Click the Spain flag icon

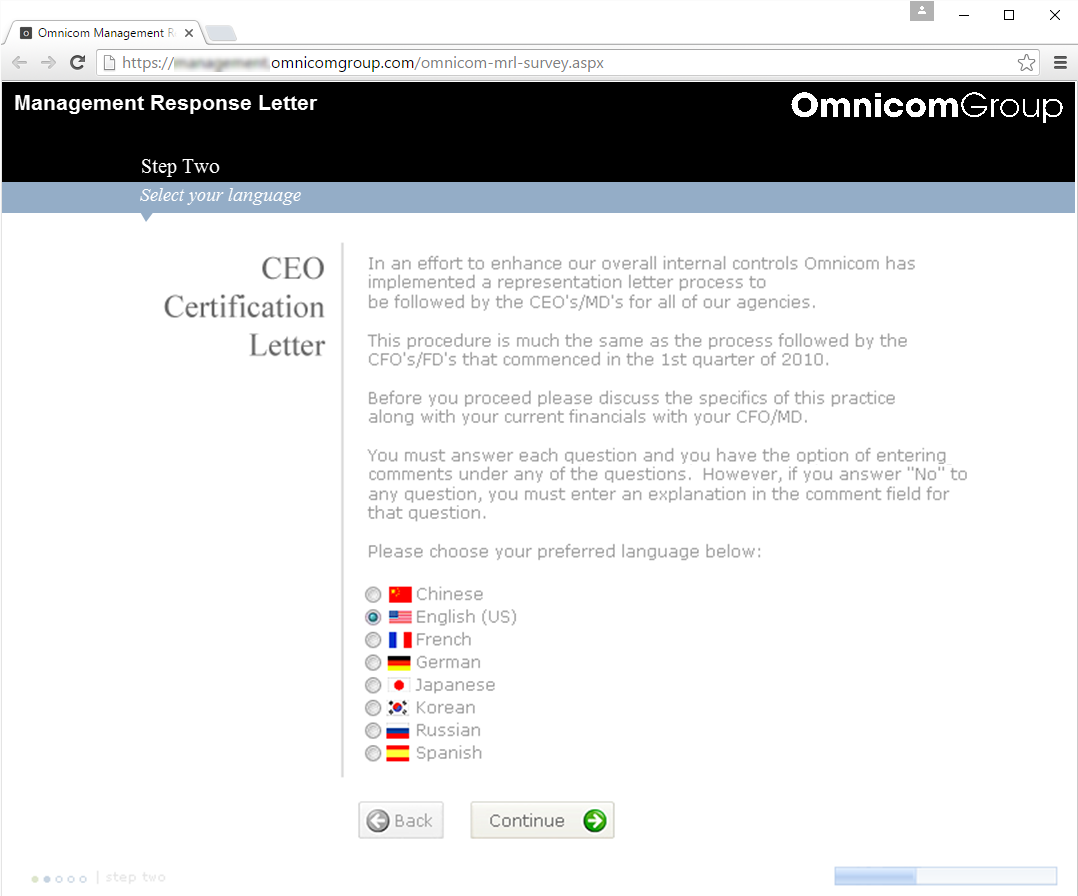click(x=397, y=753)
